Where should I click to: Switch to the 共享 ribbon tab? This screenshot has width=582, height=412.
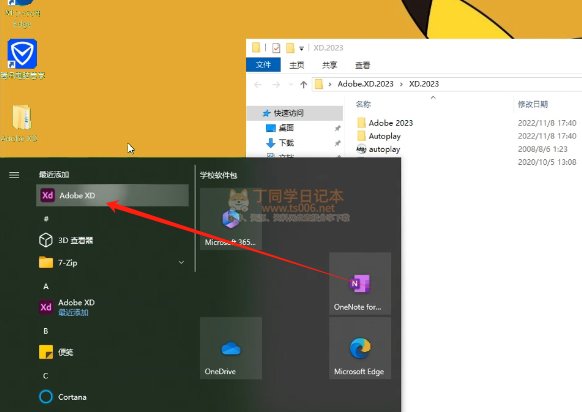pyautogui.click(x=329, y=65)
